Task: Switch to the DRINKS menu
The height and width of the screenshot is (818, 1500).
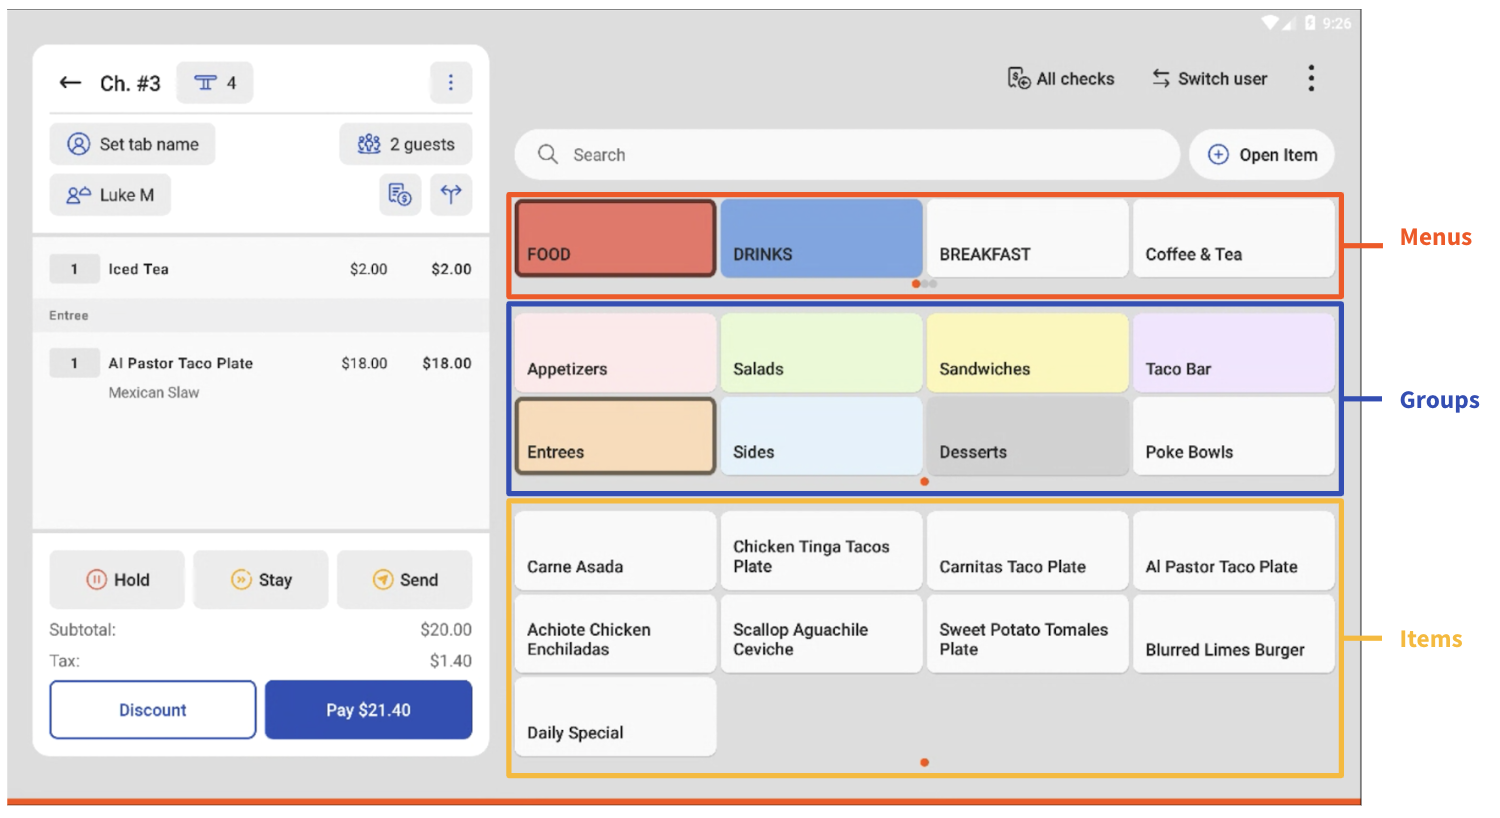Action: pos(821,238)
